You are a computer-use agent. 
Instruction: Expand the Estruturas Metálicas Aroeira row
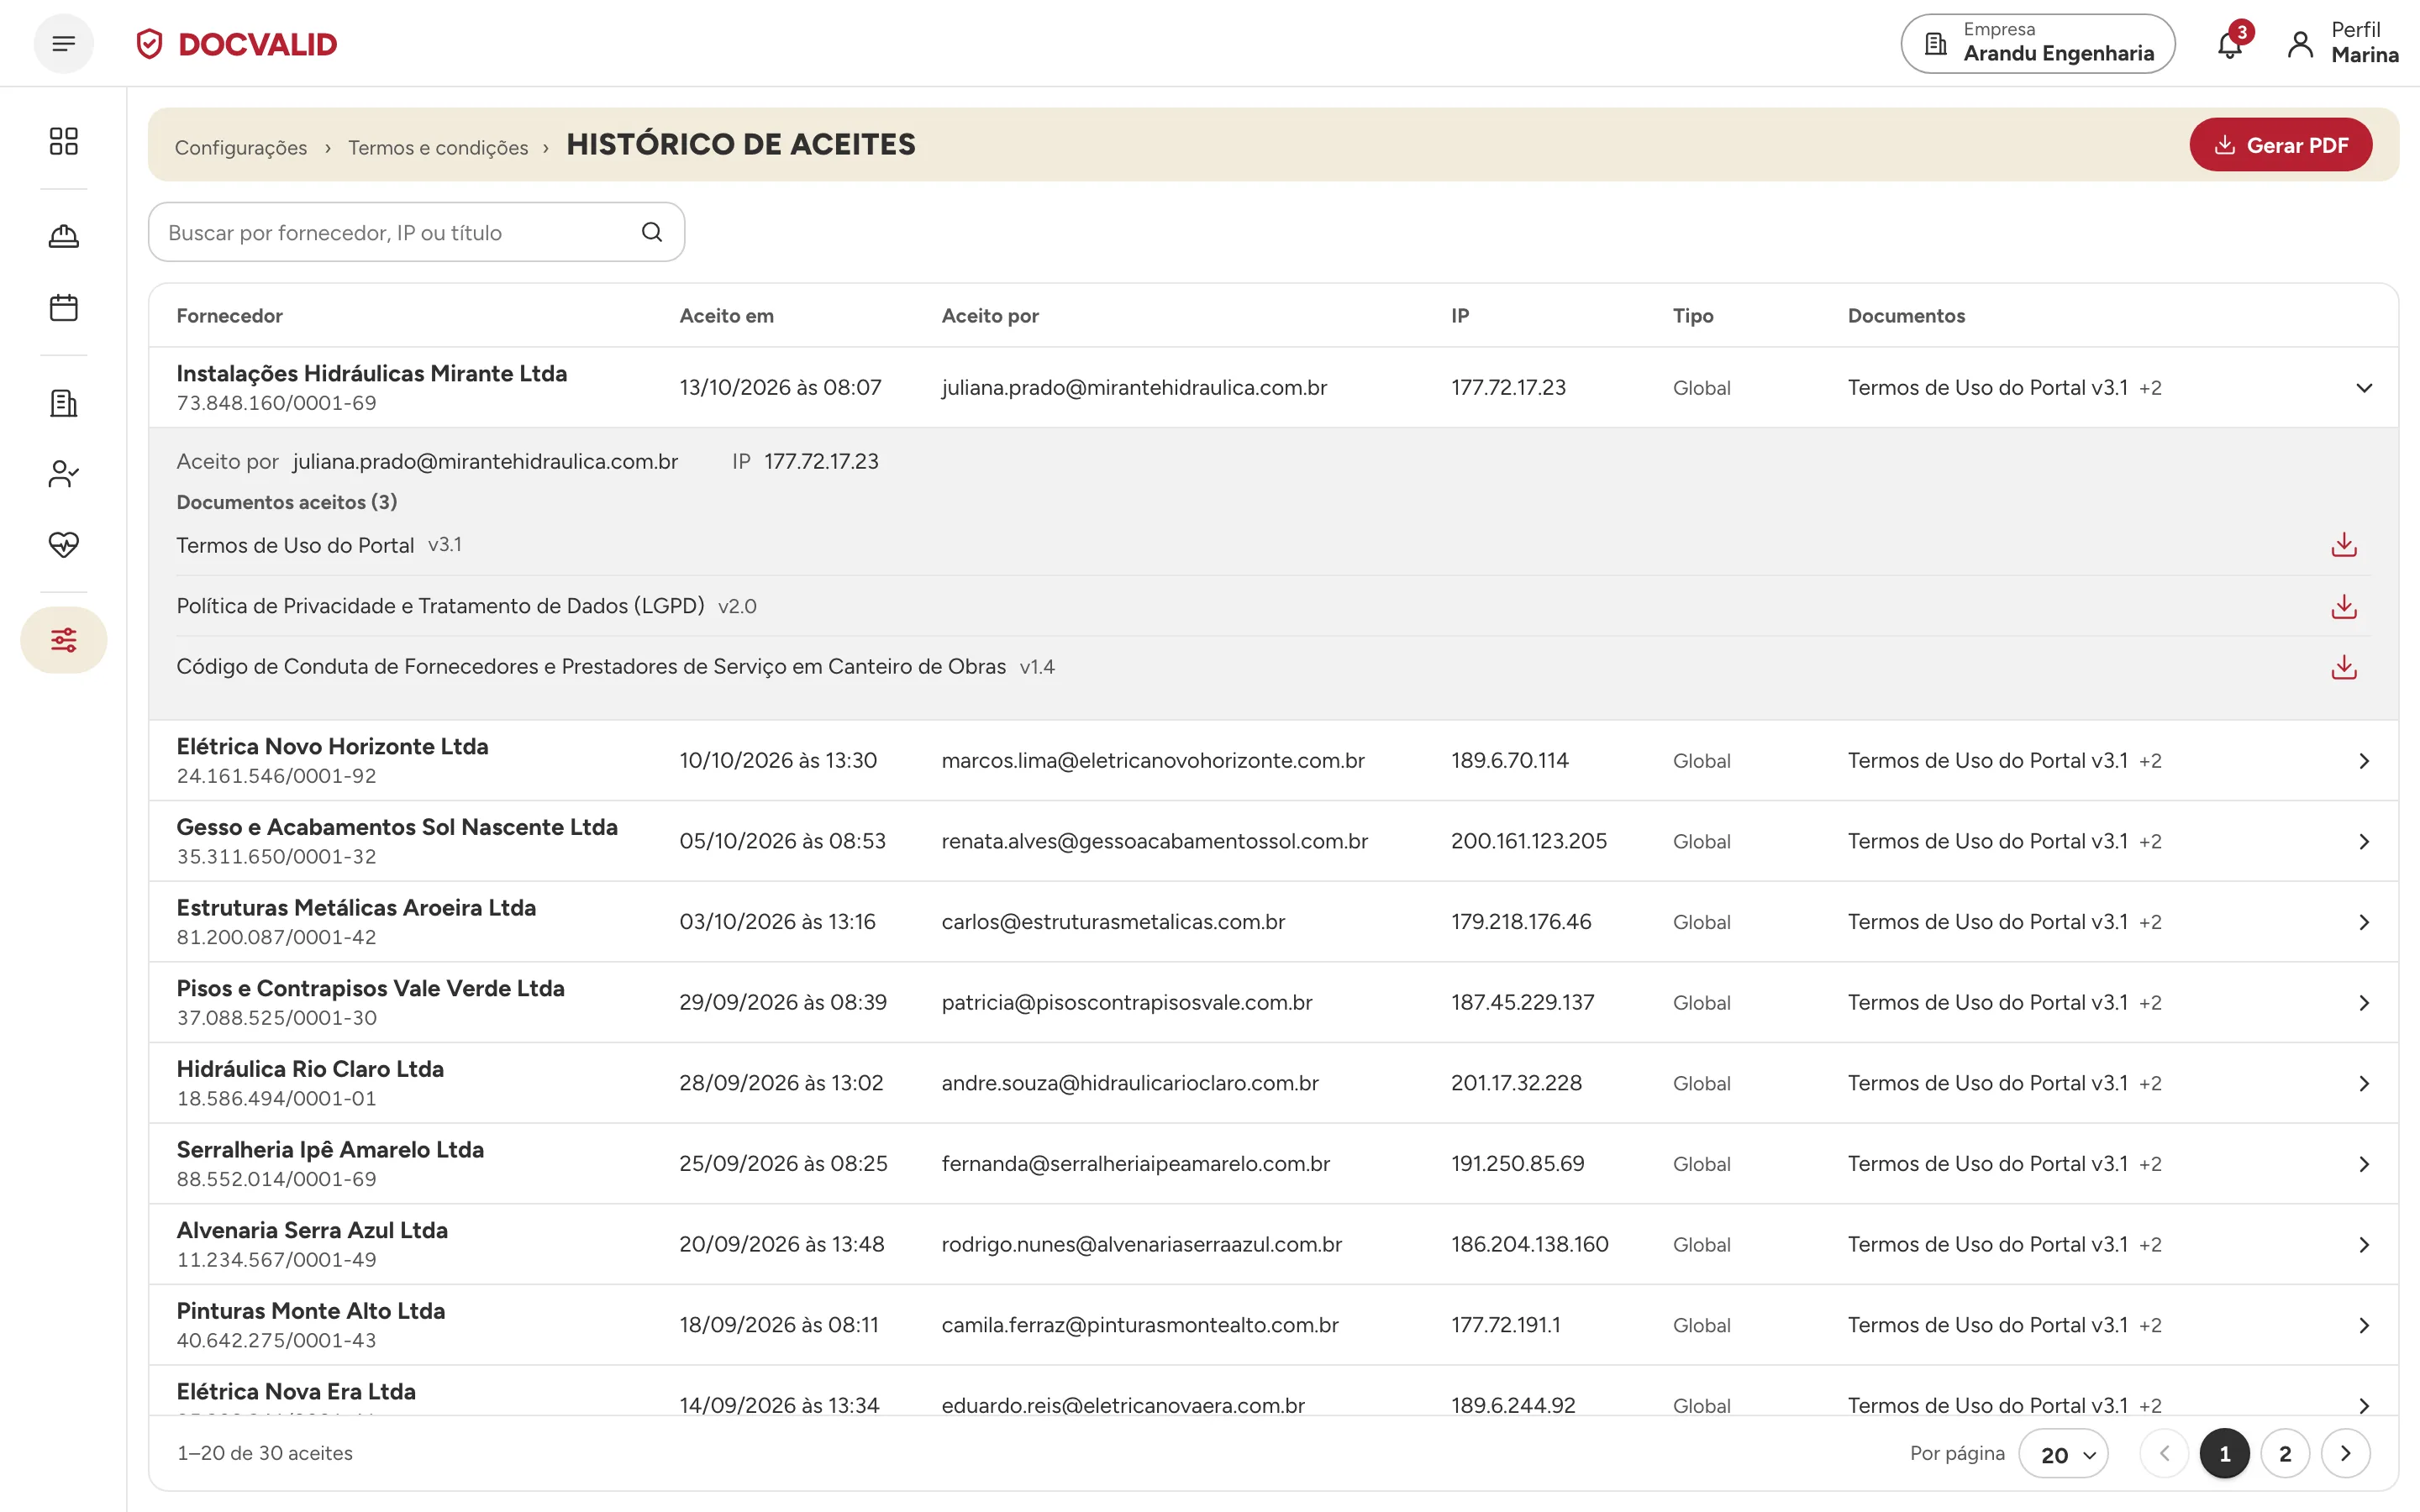(2364, 922)
